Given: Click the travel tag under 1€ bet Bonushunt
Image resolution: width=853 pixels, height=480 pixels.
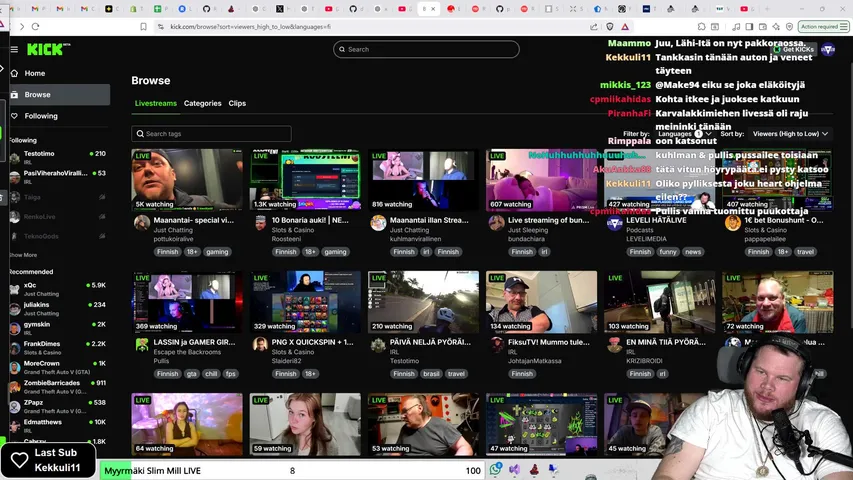Looking at the screenshot, I should [x=805, y=252].
